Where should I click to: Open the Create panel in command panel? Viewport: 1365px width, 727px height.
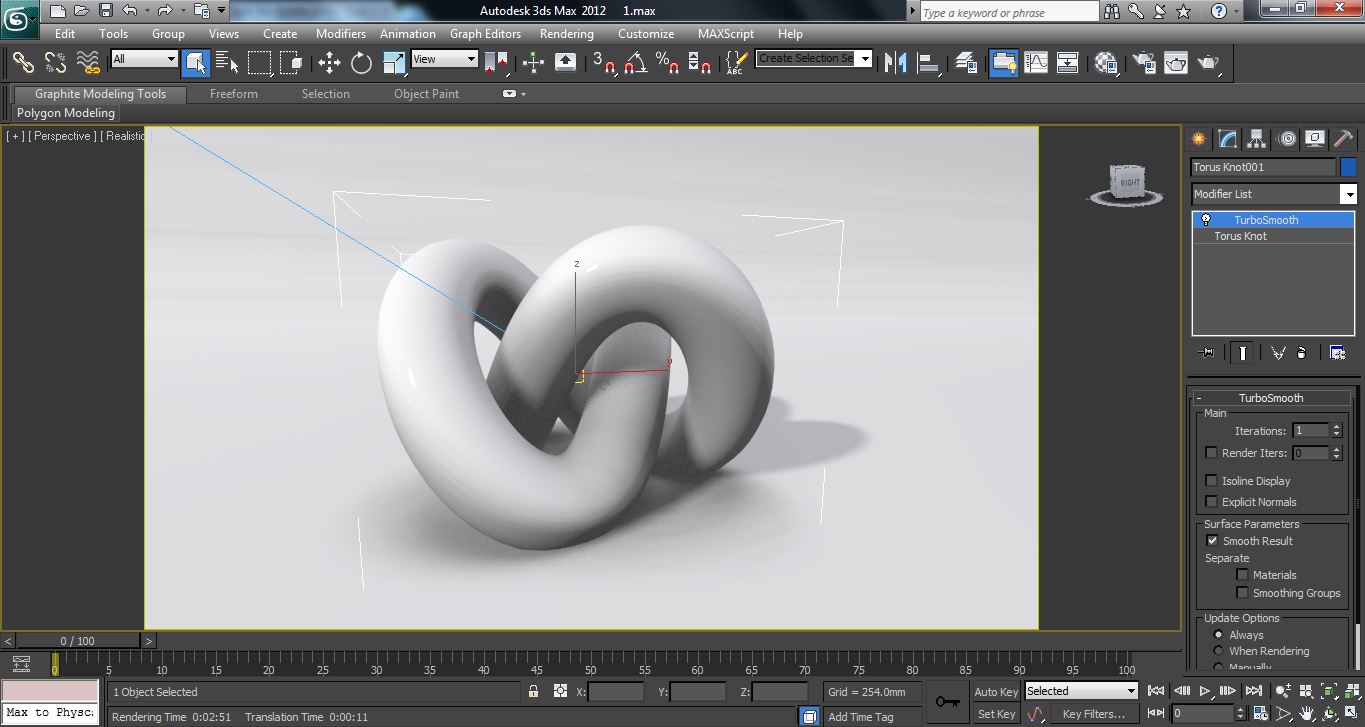1197,139
